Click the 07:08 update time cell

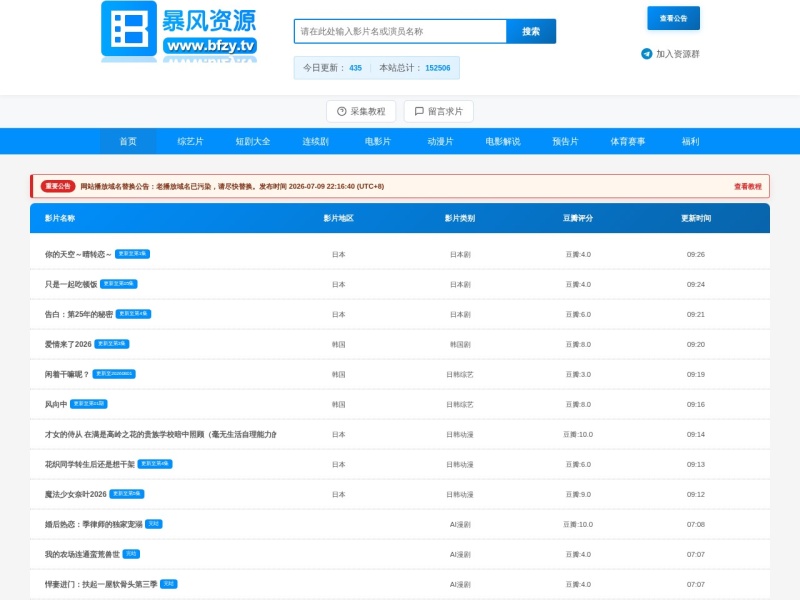pyautogui.click(x=696, y=524)
